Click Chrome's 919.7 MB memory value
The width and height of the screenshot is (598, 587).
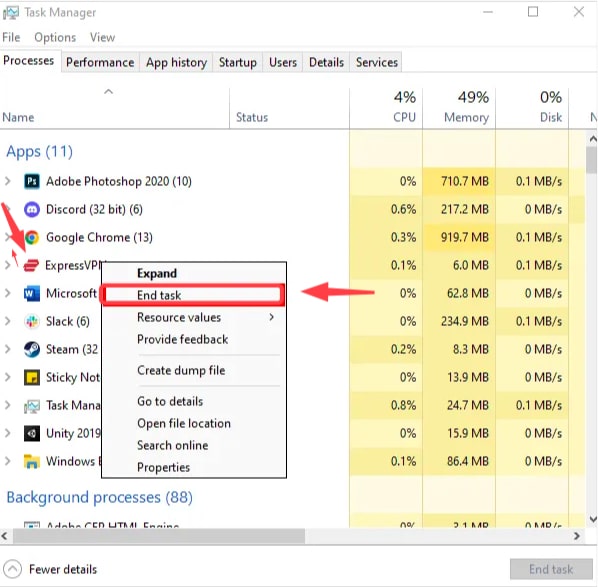465,238
